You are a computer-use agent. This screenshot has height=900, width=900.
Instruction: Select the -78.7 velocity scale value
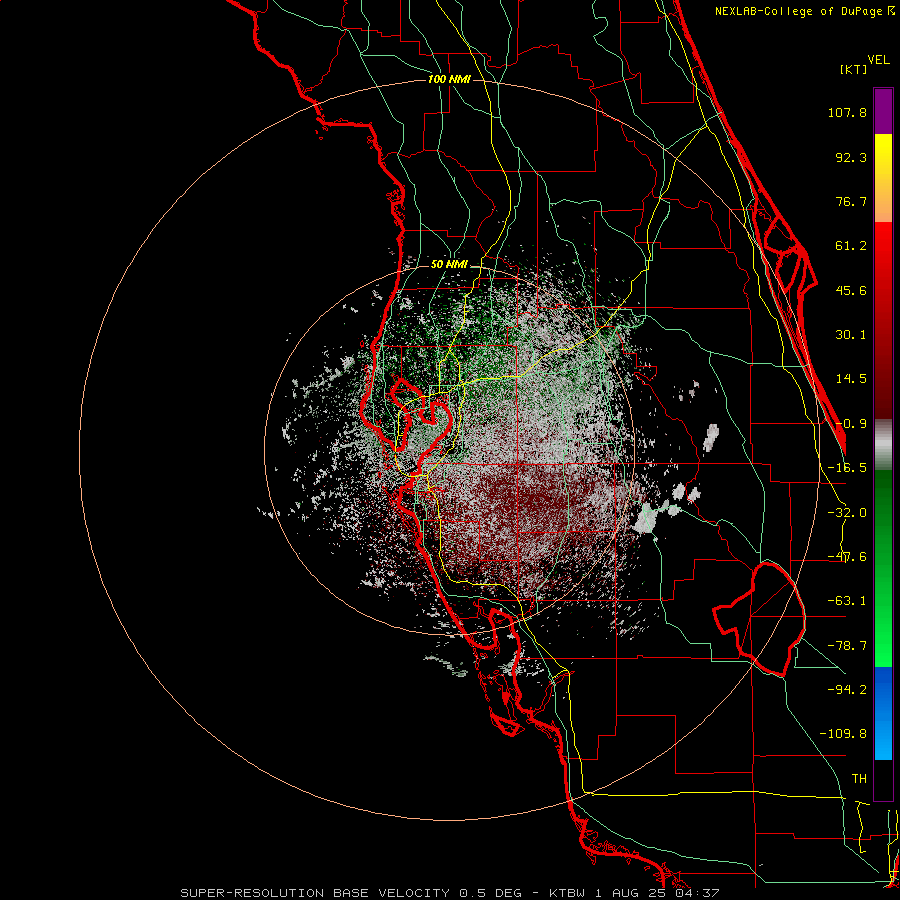coord(847,646)
